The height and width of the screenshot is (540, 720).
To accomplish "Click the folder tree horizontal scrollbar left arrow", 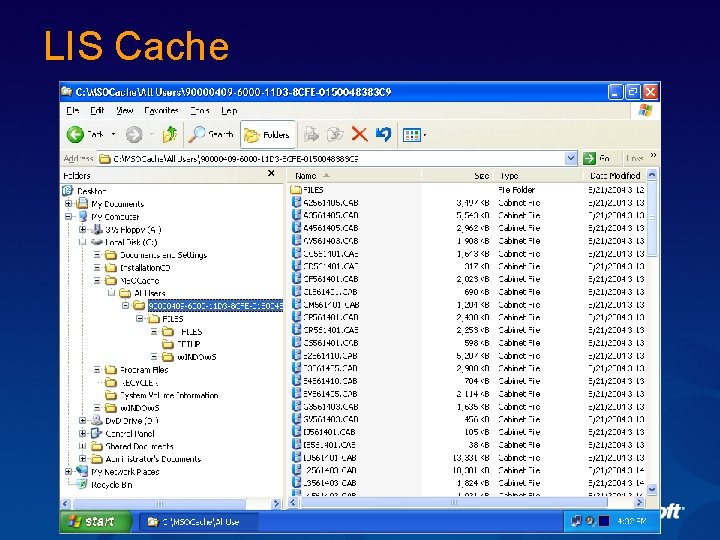I will pos(65,503).
